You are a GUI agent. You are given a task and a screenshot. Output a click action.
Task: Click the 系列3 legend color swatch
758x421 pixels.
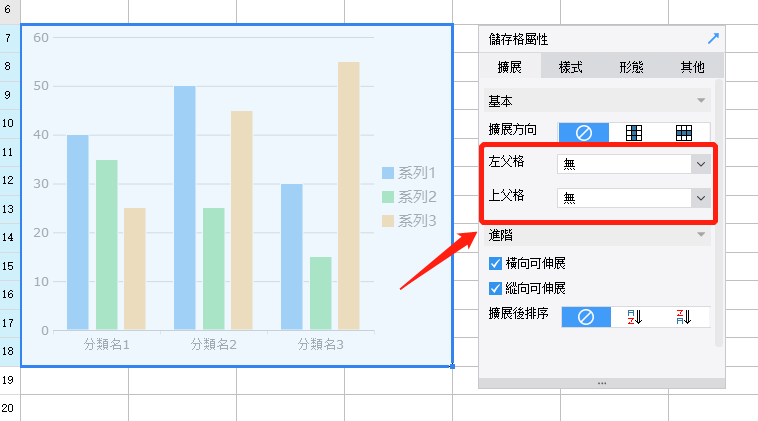388,221
